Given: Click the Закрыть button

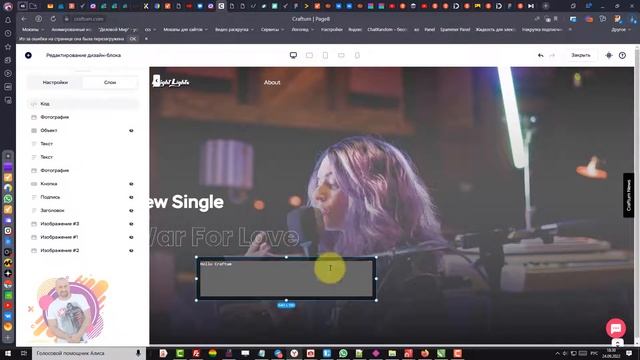Looking at the screenshot, I should tap(580, 55).
